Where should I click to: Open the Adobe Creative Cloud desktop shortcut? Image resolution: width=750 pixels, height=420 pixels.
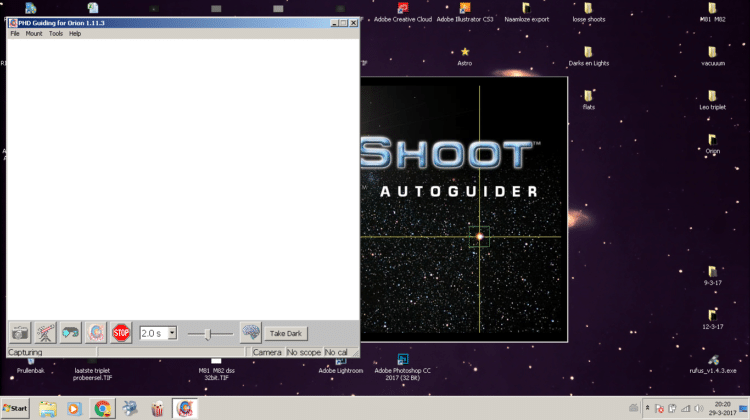pyautogui.click(x=403, y=12)
